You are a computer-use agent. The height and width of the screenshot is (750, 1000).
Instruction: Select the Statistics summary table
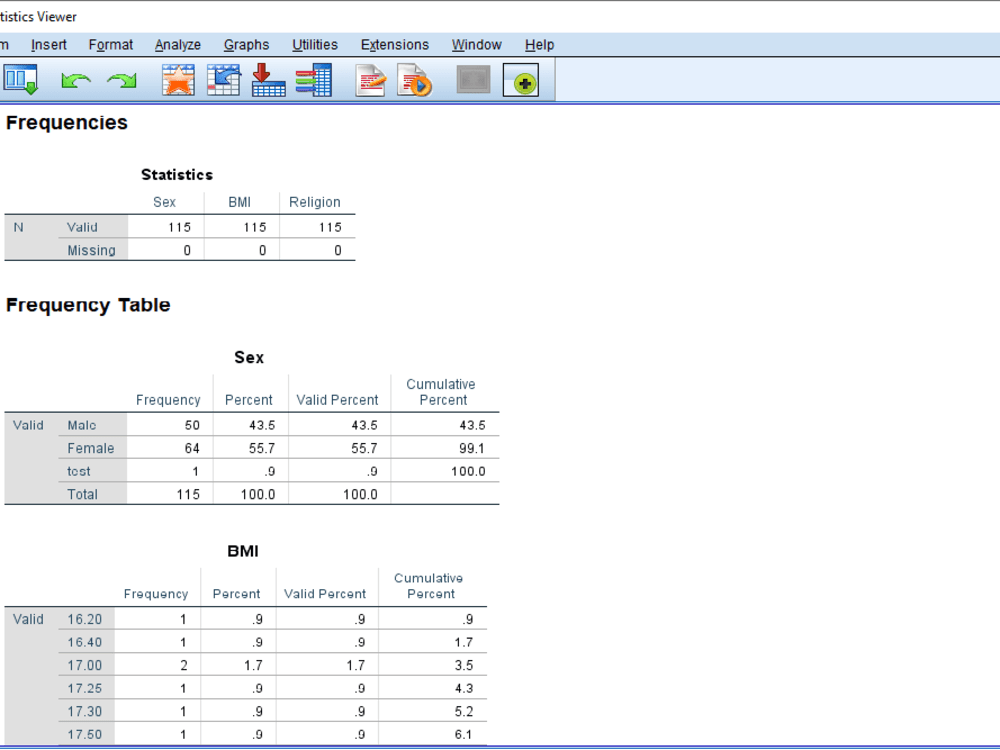tap(180, 225)
